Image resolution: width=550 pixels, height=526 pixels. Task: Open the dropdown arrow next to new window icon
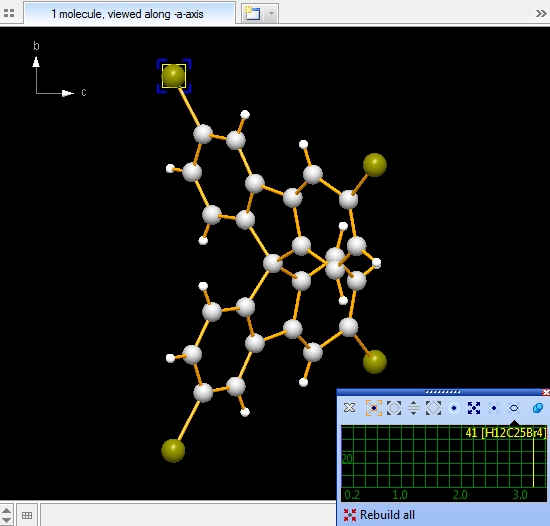point(271,14)
